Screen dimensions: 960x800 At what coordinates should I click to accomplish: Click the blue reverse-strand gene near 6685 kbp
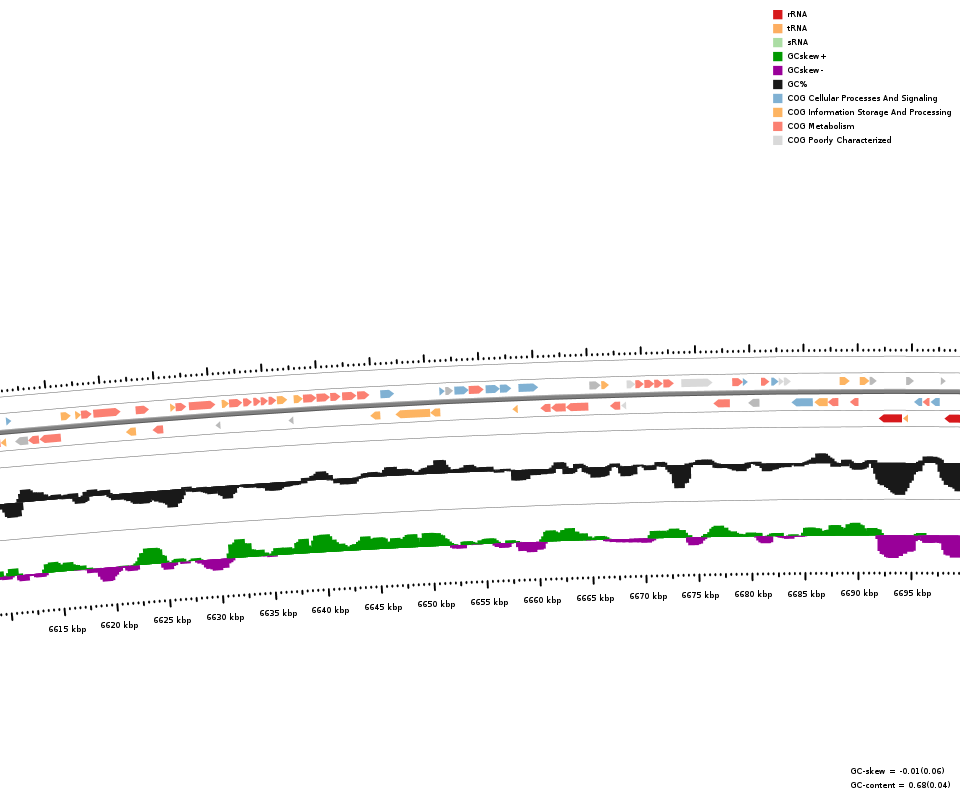(802, 402)
